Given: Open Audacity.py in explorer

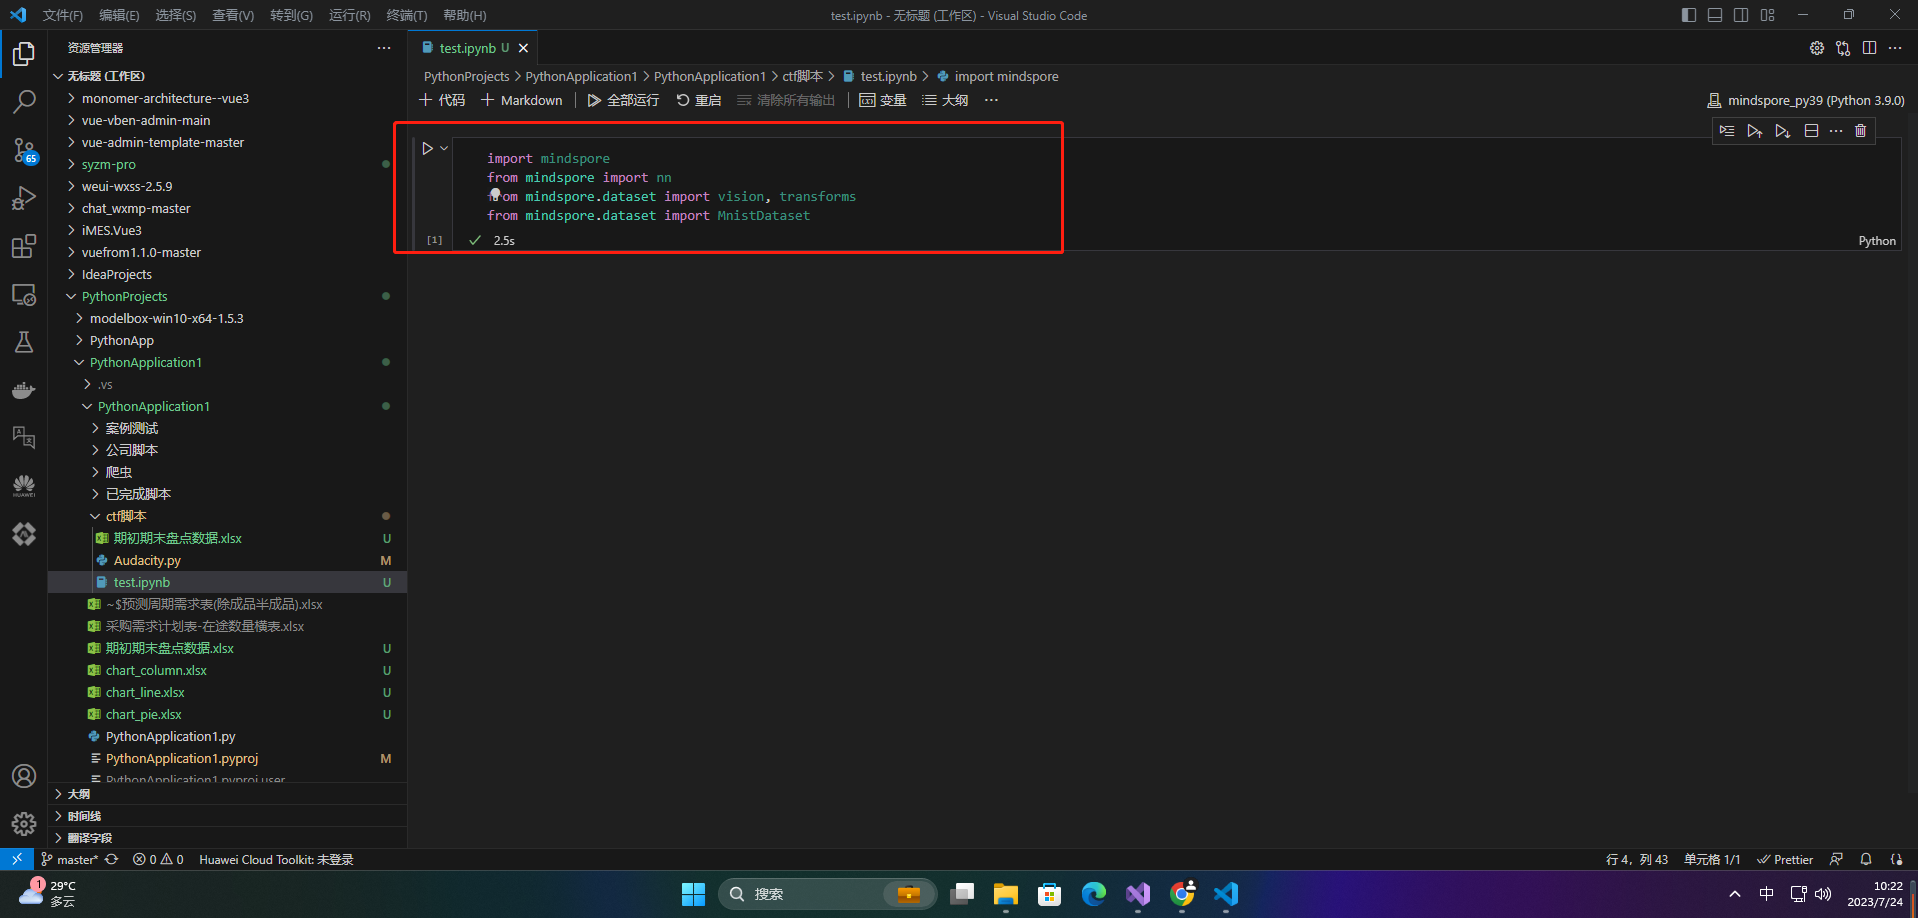Looking at the screenshot, I should tap(227, 560).
